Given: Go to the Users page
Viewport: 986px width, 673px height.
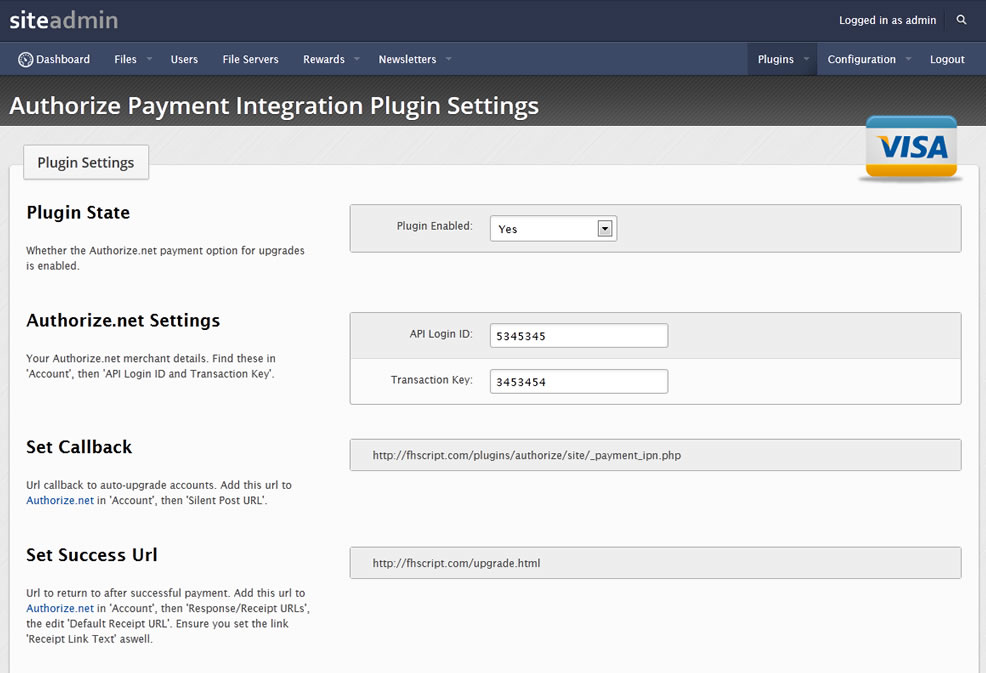Looking at the screenshot, I should pyautogui.click(x=184, y=59).
